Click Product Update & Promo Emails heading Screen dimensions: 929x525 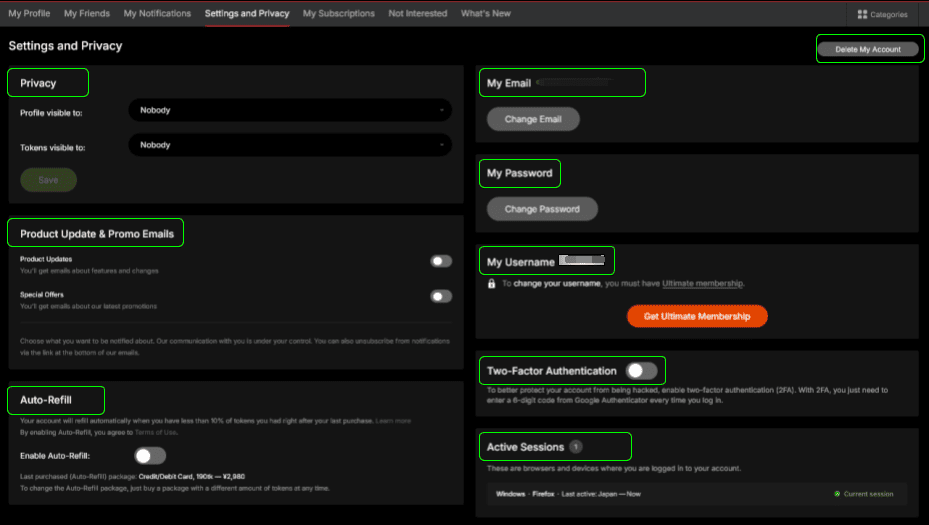[97, 234]
